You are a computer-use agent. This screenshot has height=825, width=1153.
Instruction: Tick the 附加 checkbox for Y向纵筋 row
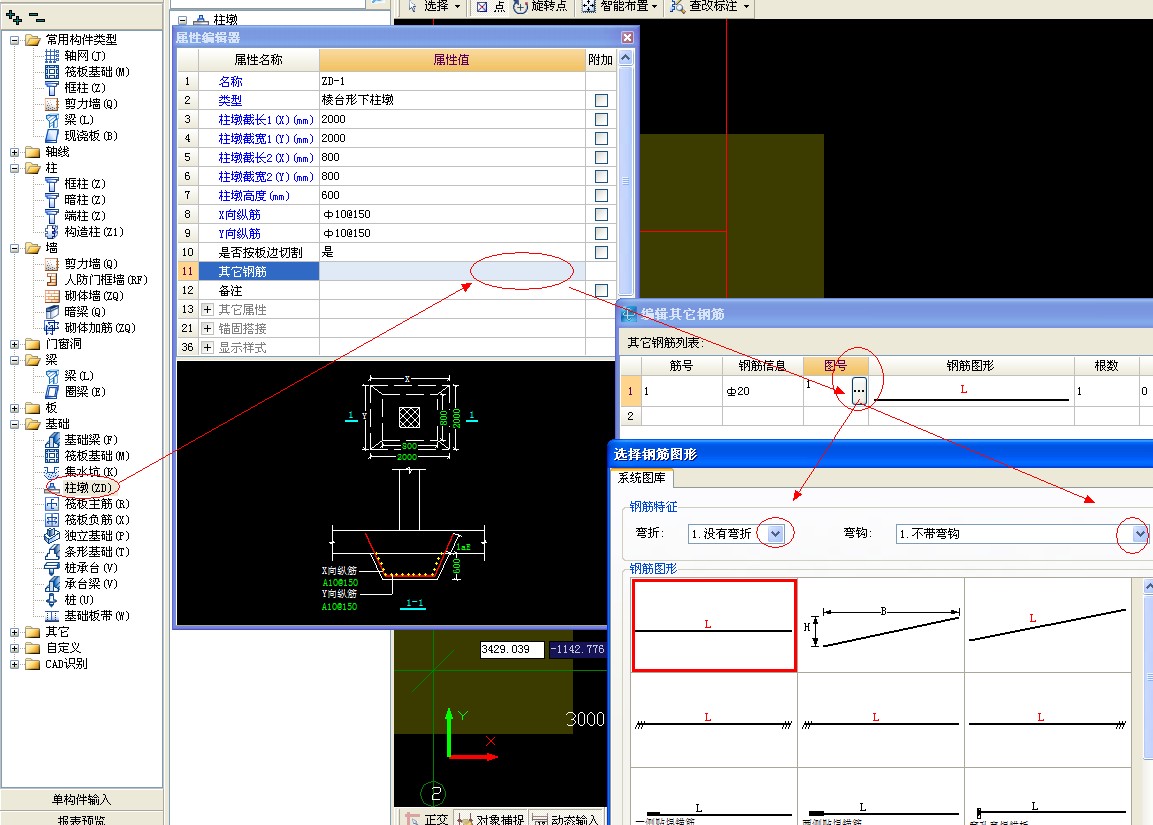602,233
